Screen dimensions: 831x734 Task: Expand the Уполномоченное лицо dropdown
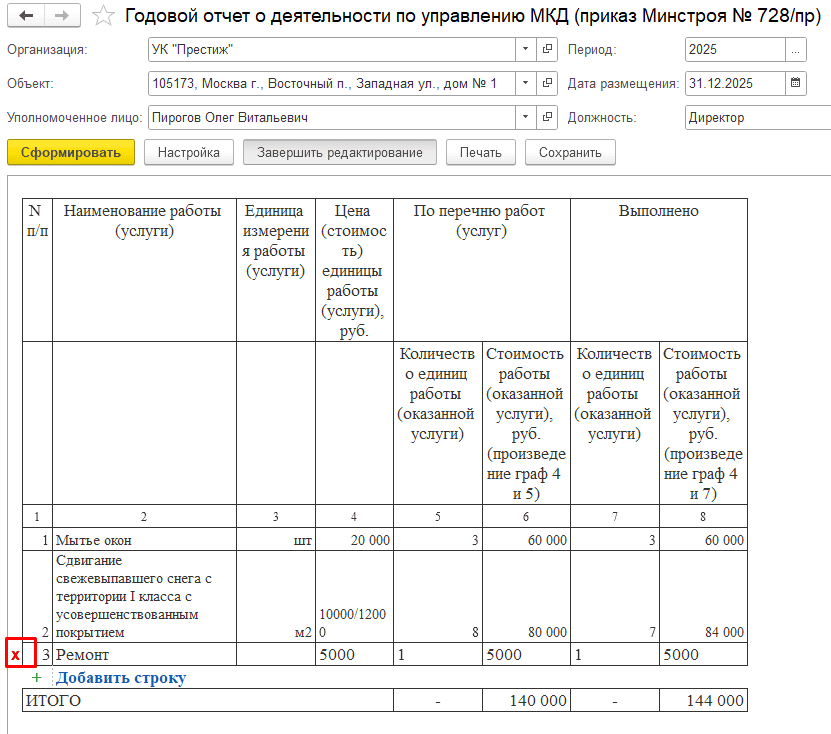point(527,118)
